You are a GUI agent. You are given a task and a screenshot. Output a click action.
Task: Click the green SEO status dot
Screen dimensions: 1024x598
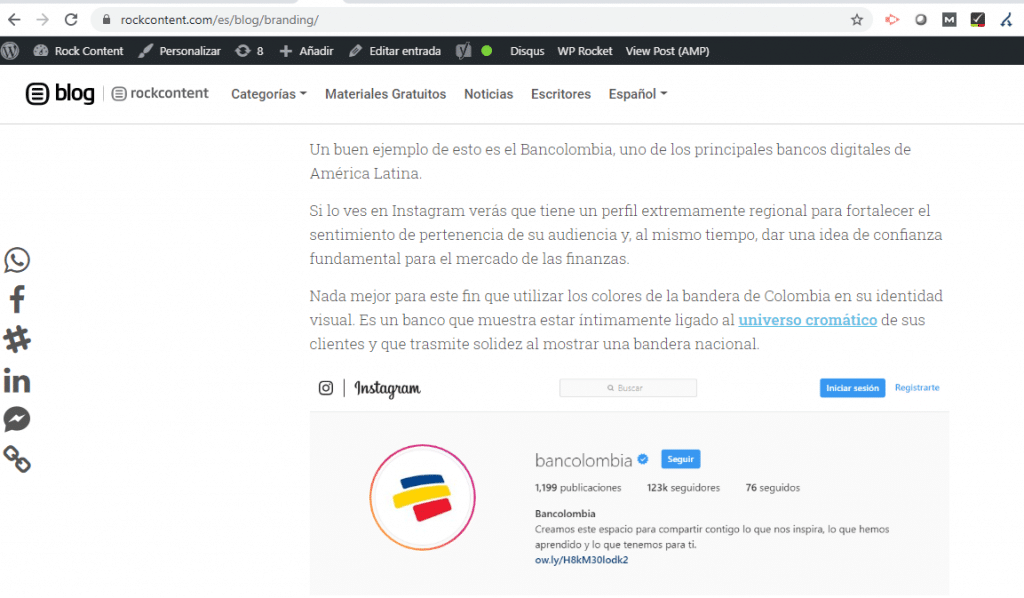pos(487,51)
